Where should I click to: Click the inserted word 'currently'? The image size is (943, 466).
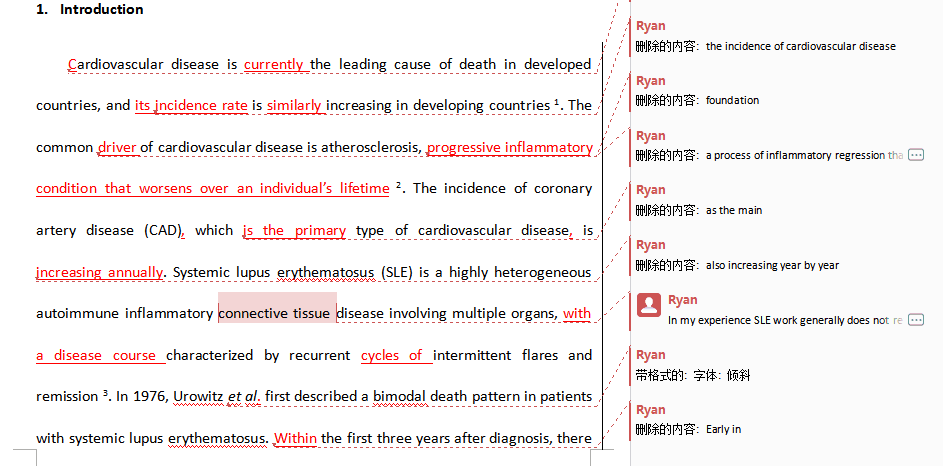click(x=276, y=64)
